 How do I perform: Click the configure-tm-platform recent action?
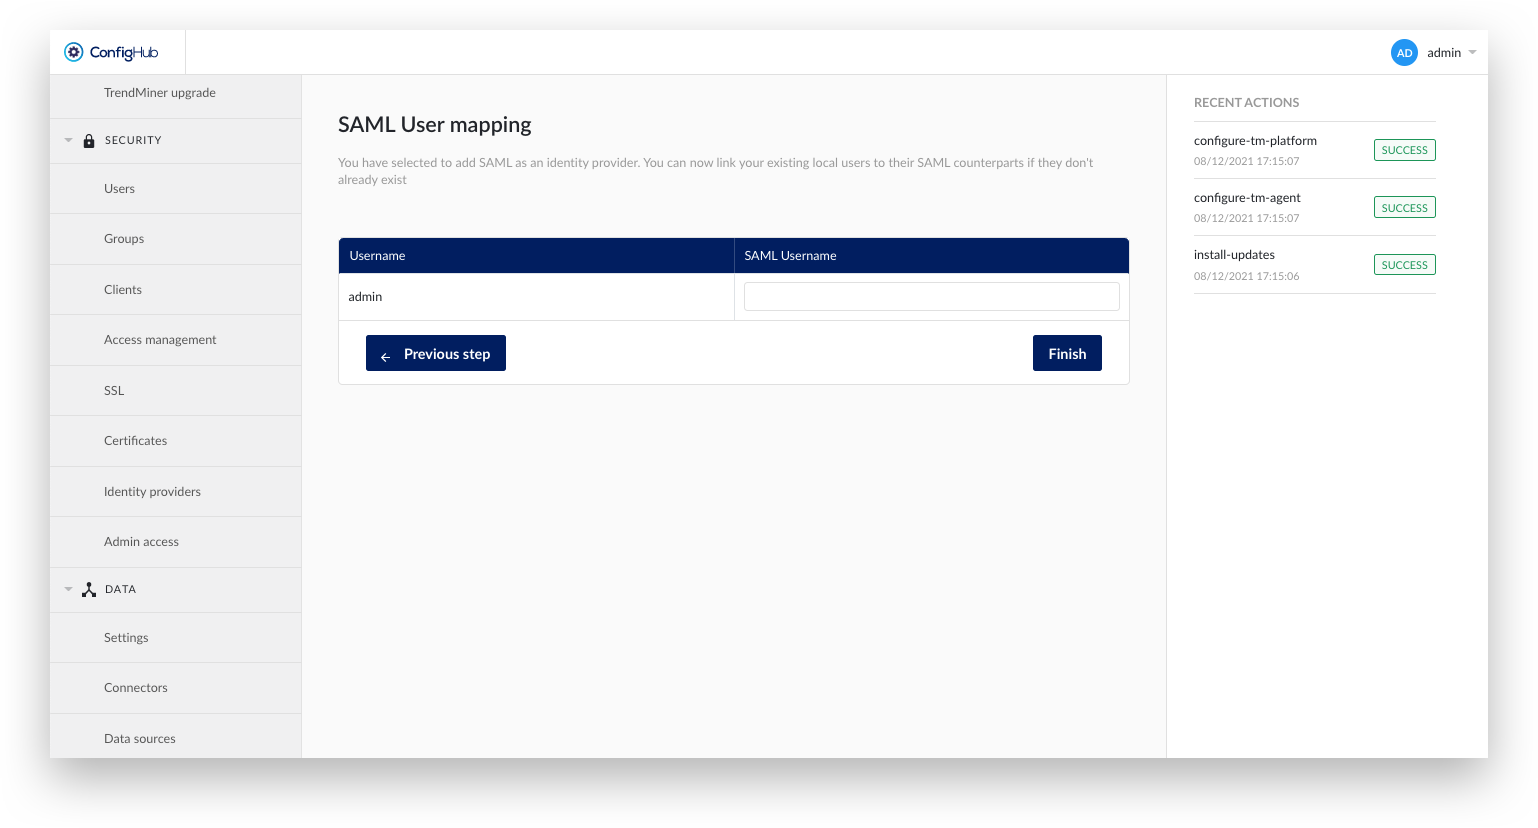click(x=1255, y=141)
